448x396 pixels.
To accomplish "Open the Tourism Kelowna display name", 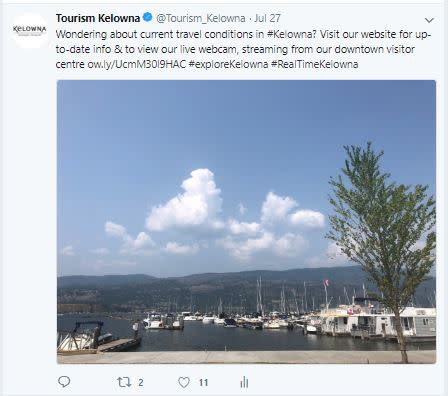I will [98, 18].
